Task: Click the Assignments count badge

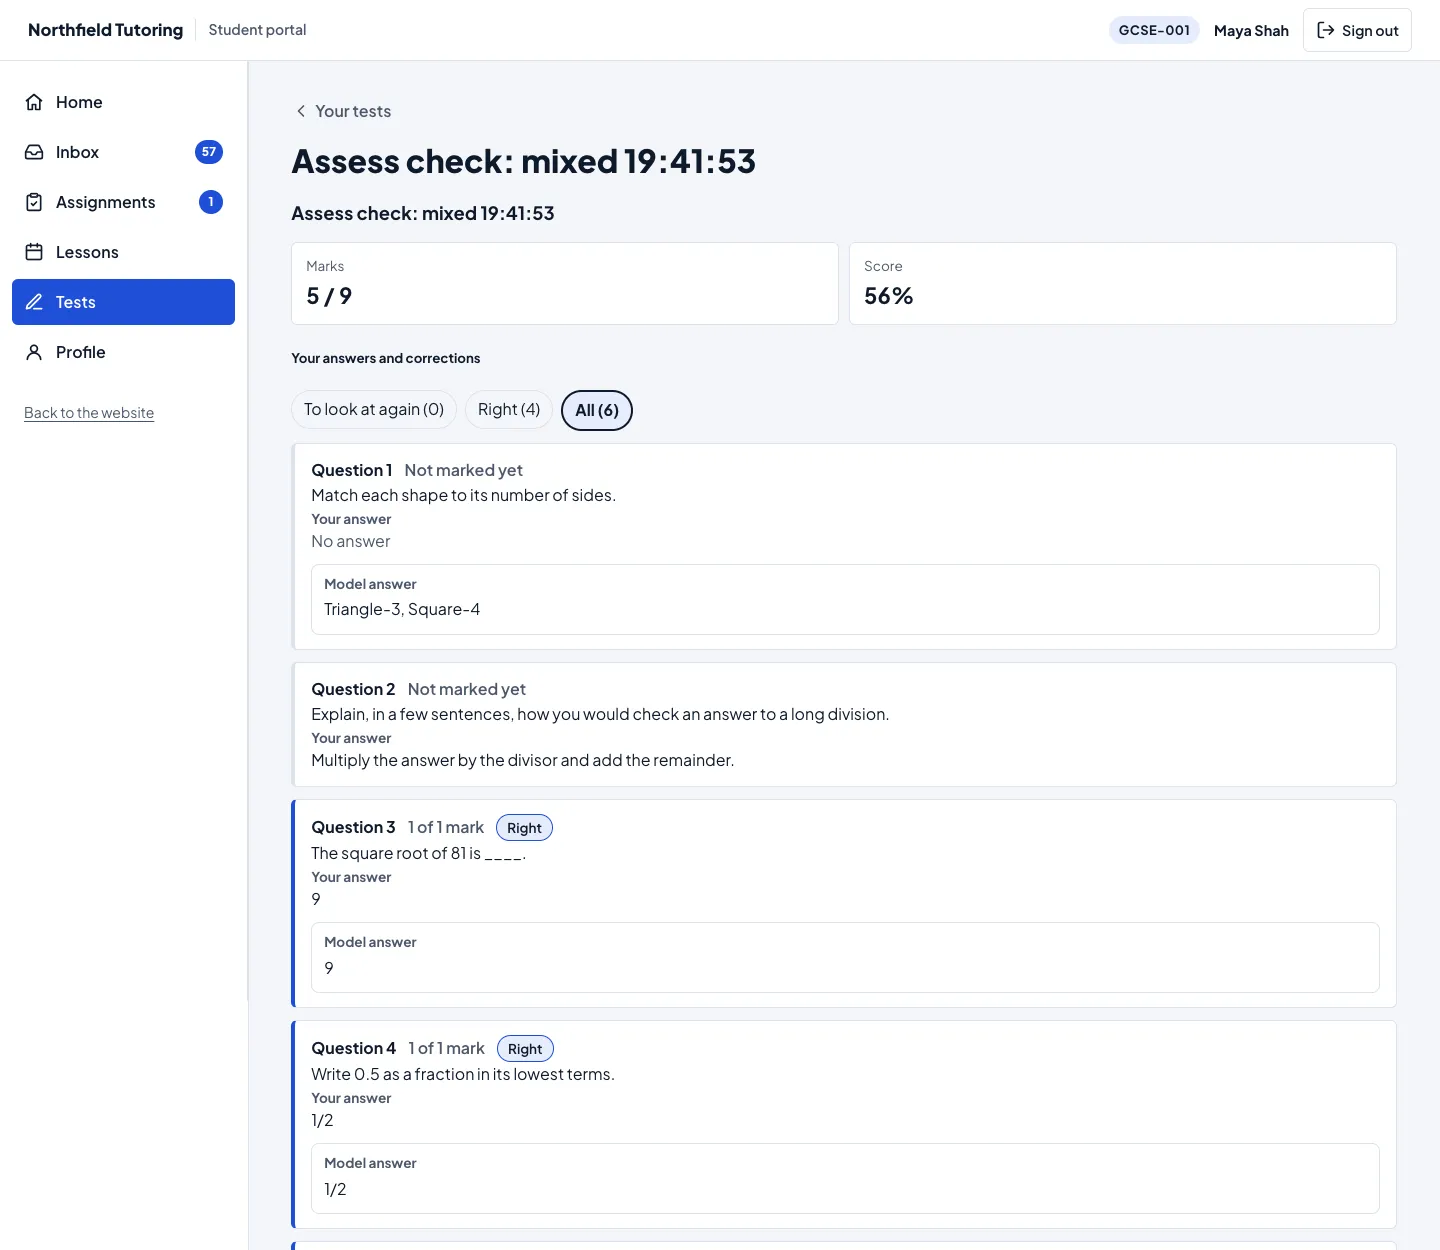Action: click(x=211, y=202)
